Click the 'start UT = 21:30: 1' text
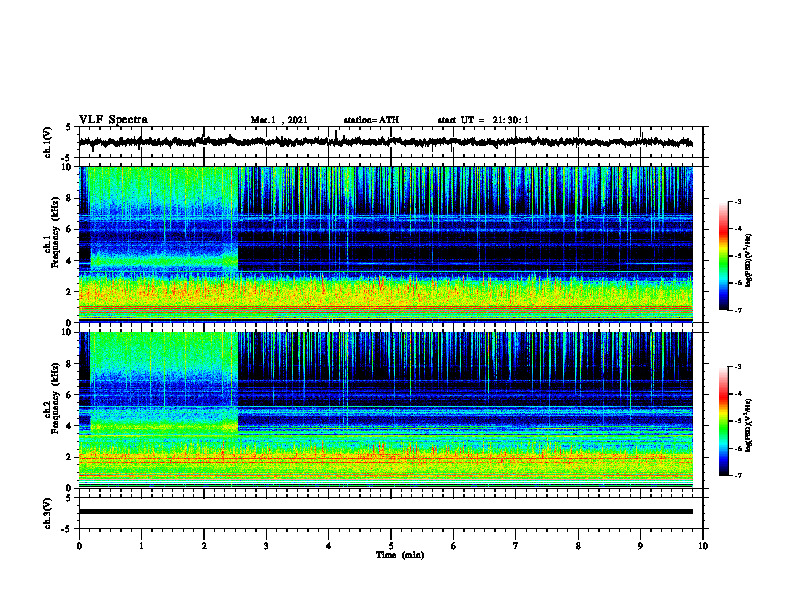This screenshot has width=792, height=612. (x=483, y=120)
